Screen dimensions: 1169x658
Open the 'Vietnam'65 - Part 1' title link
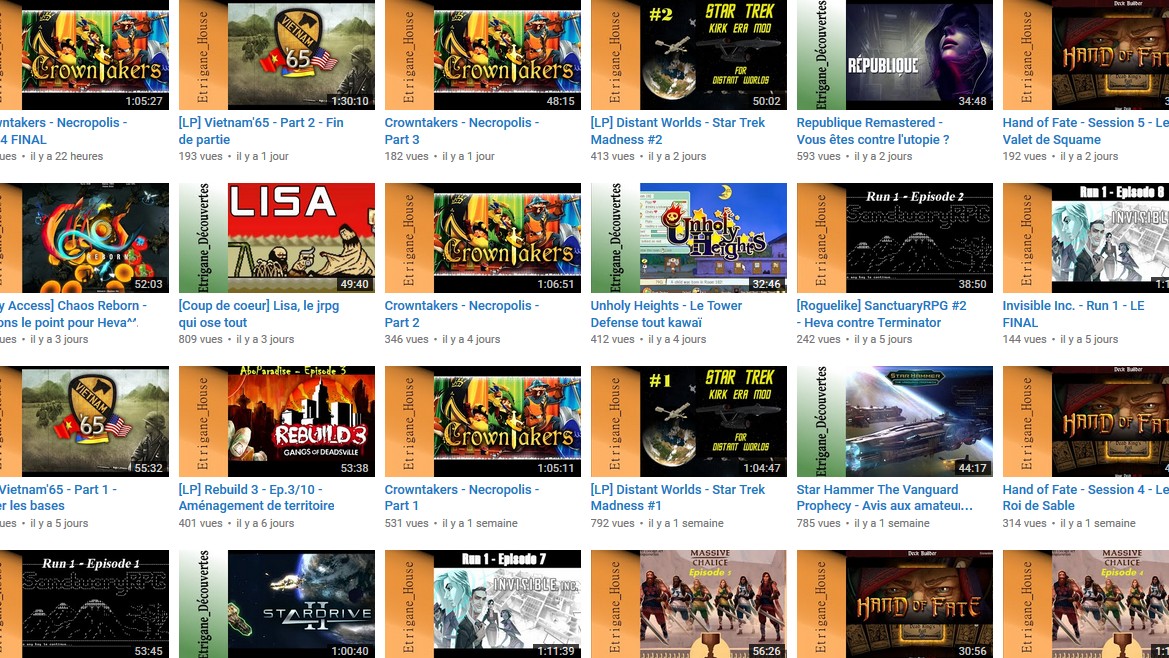coord(58,497)
